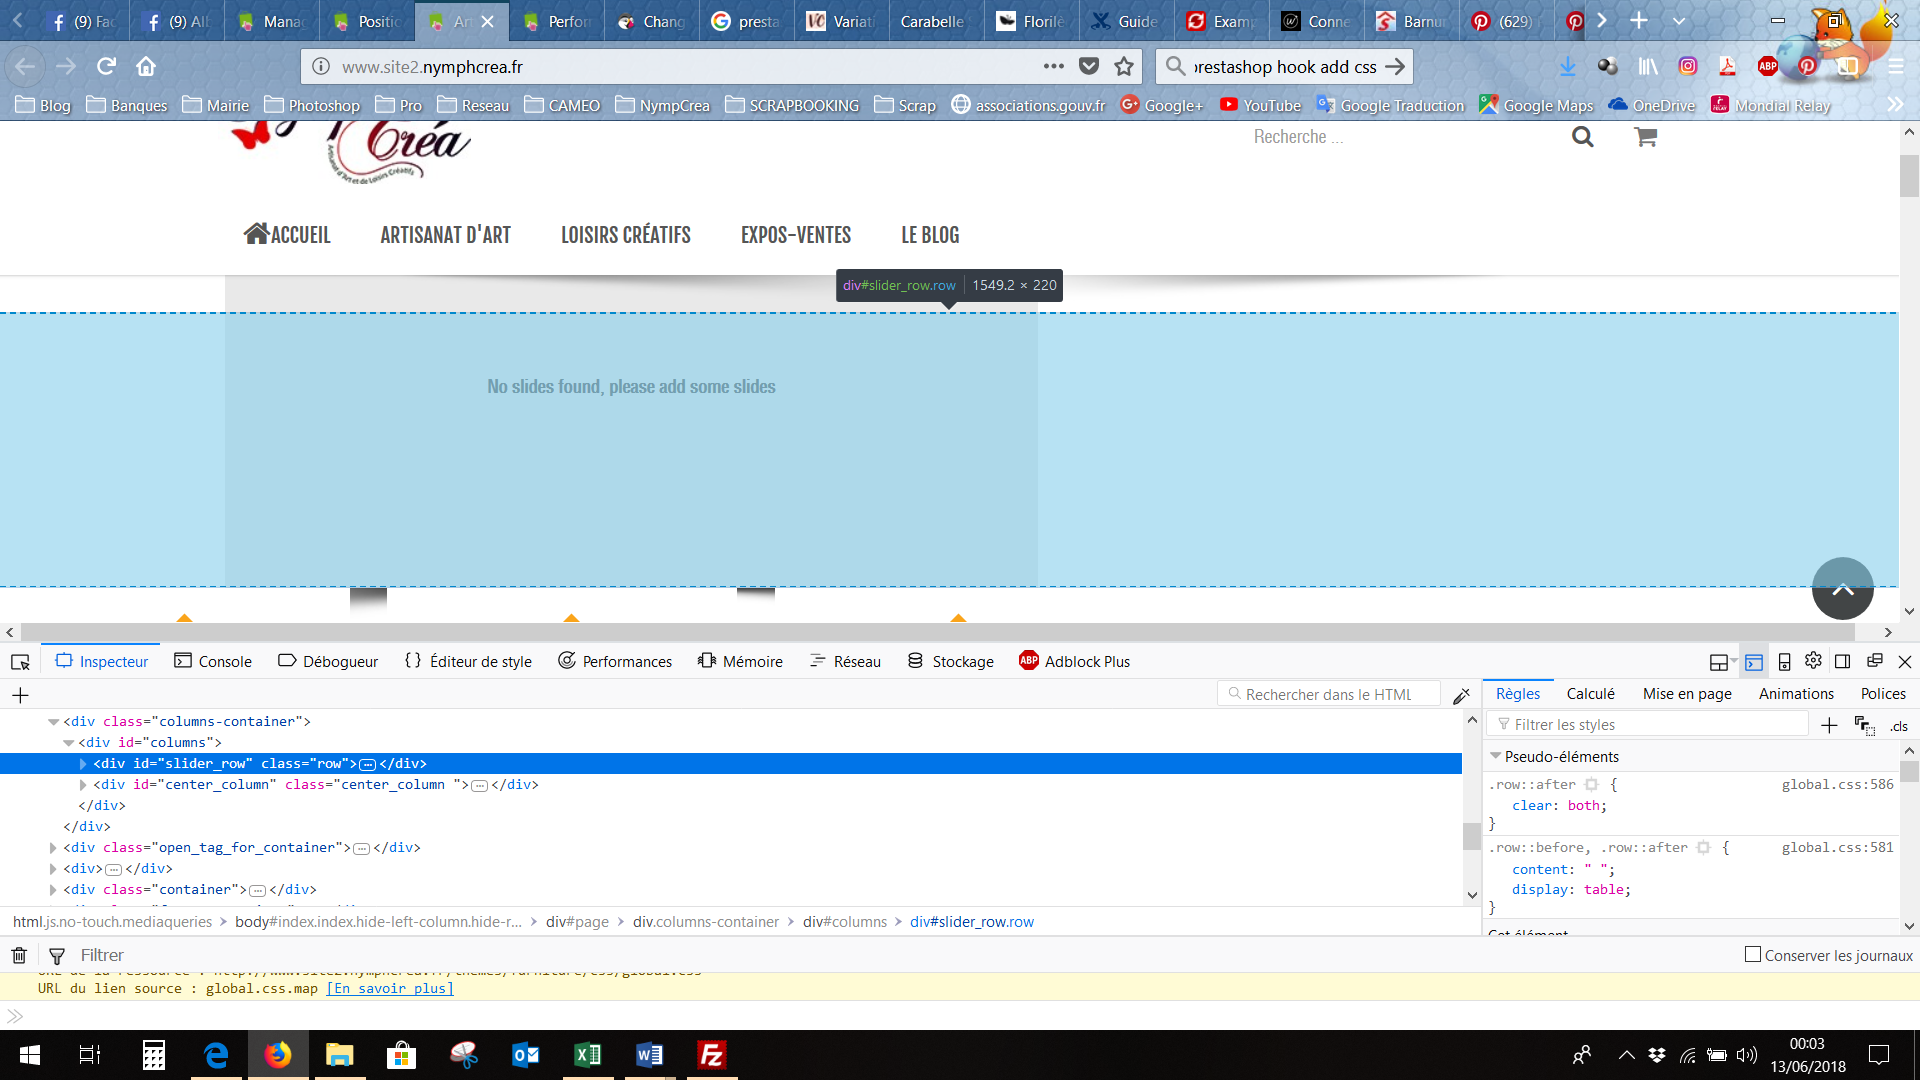The height and width of the screenshot is (1080, 1920).
Task: Open the LOISIRS CRÉATIFS menu link
Action: coord(626,235)
